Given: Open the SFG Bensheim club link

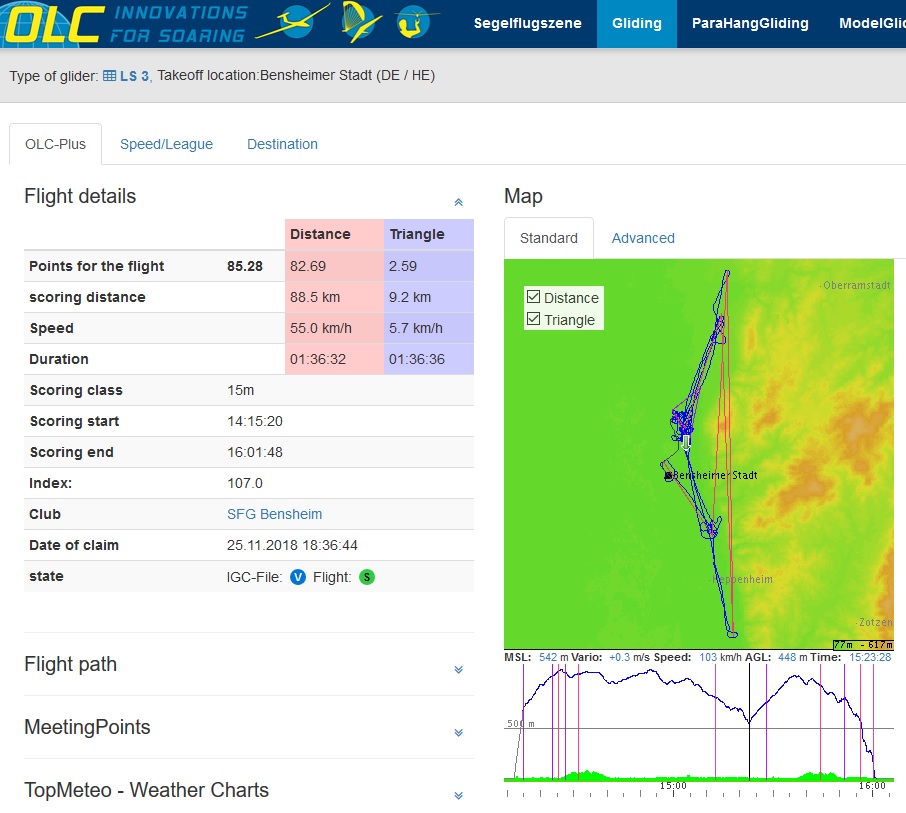Looking at the screenshot, I should (274, 514).
